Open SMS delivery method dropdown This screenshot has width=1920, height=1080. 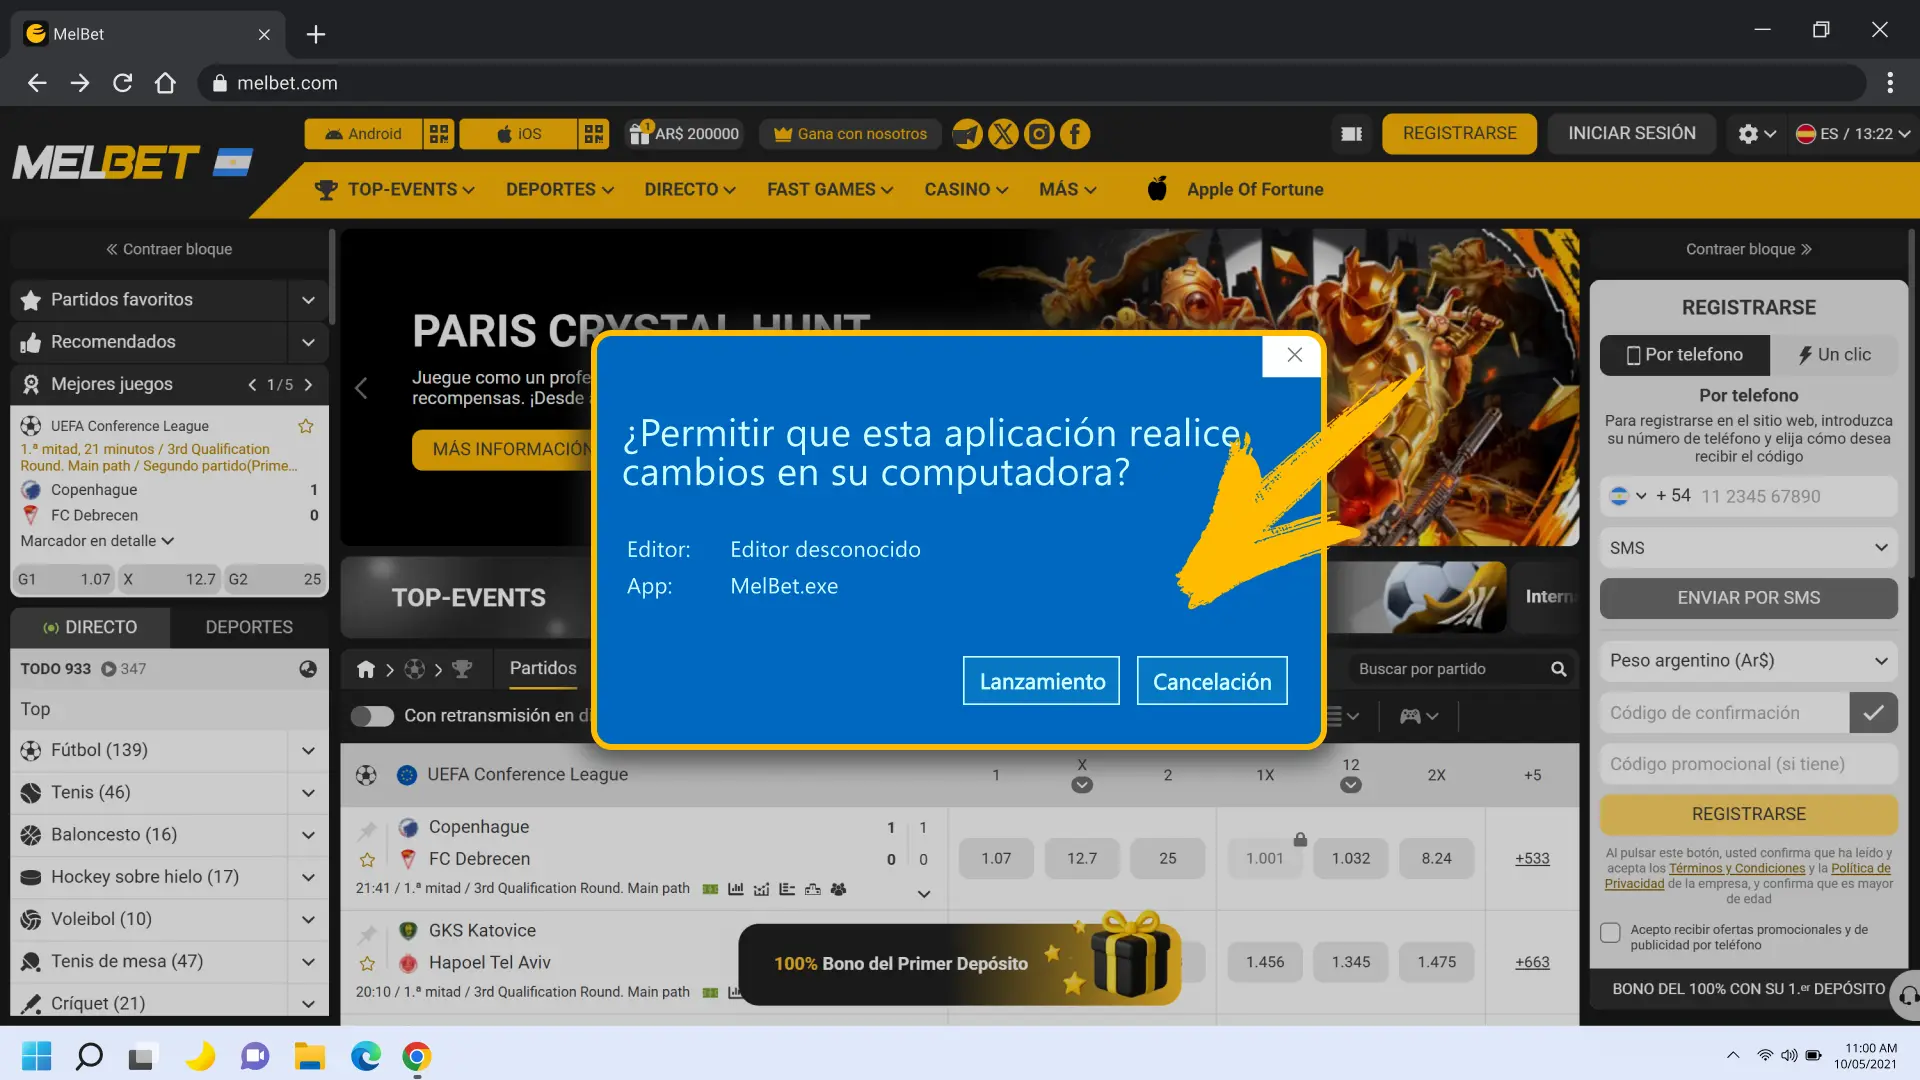point(1748,548)
